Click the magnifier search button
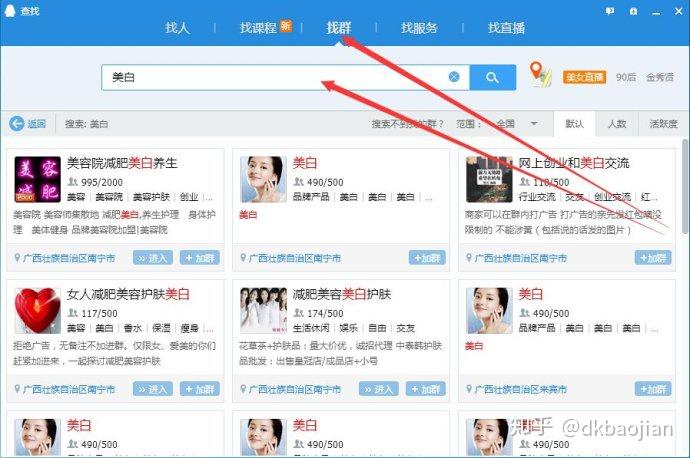The height and width of the screenshot is (458, 690). point(491,77)
